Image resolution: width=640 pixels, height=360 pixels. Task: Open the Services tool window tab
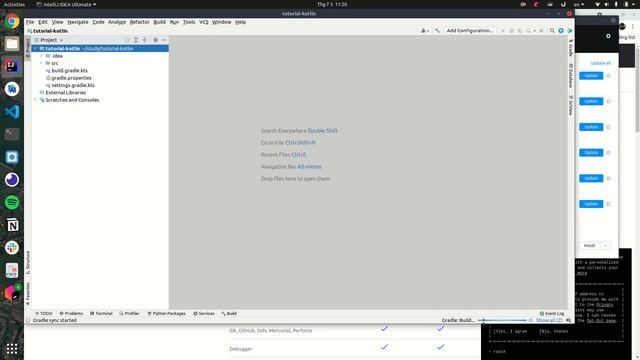click(x=204, y=313)
